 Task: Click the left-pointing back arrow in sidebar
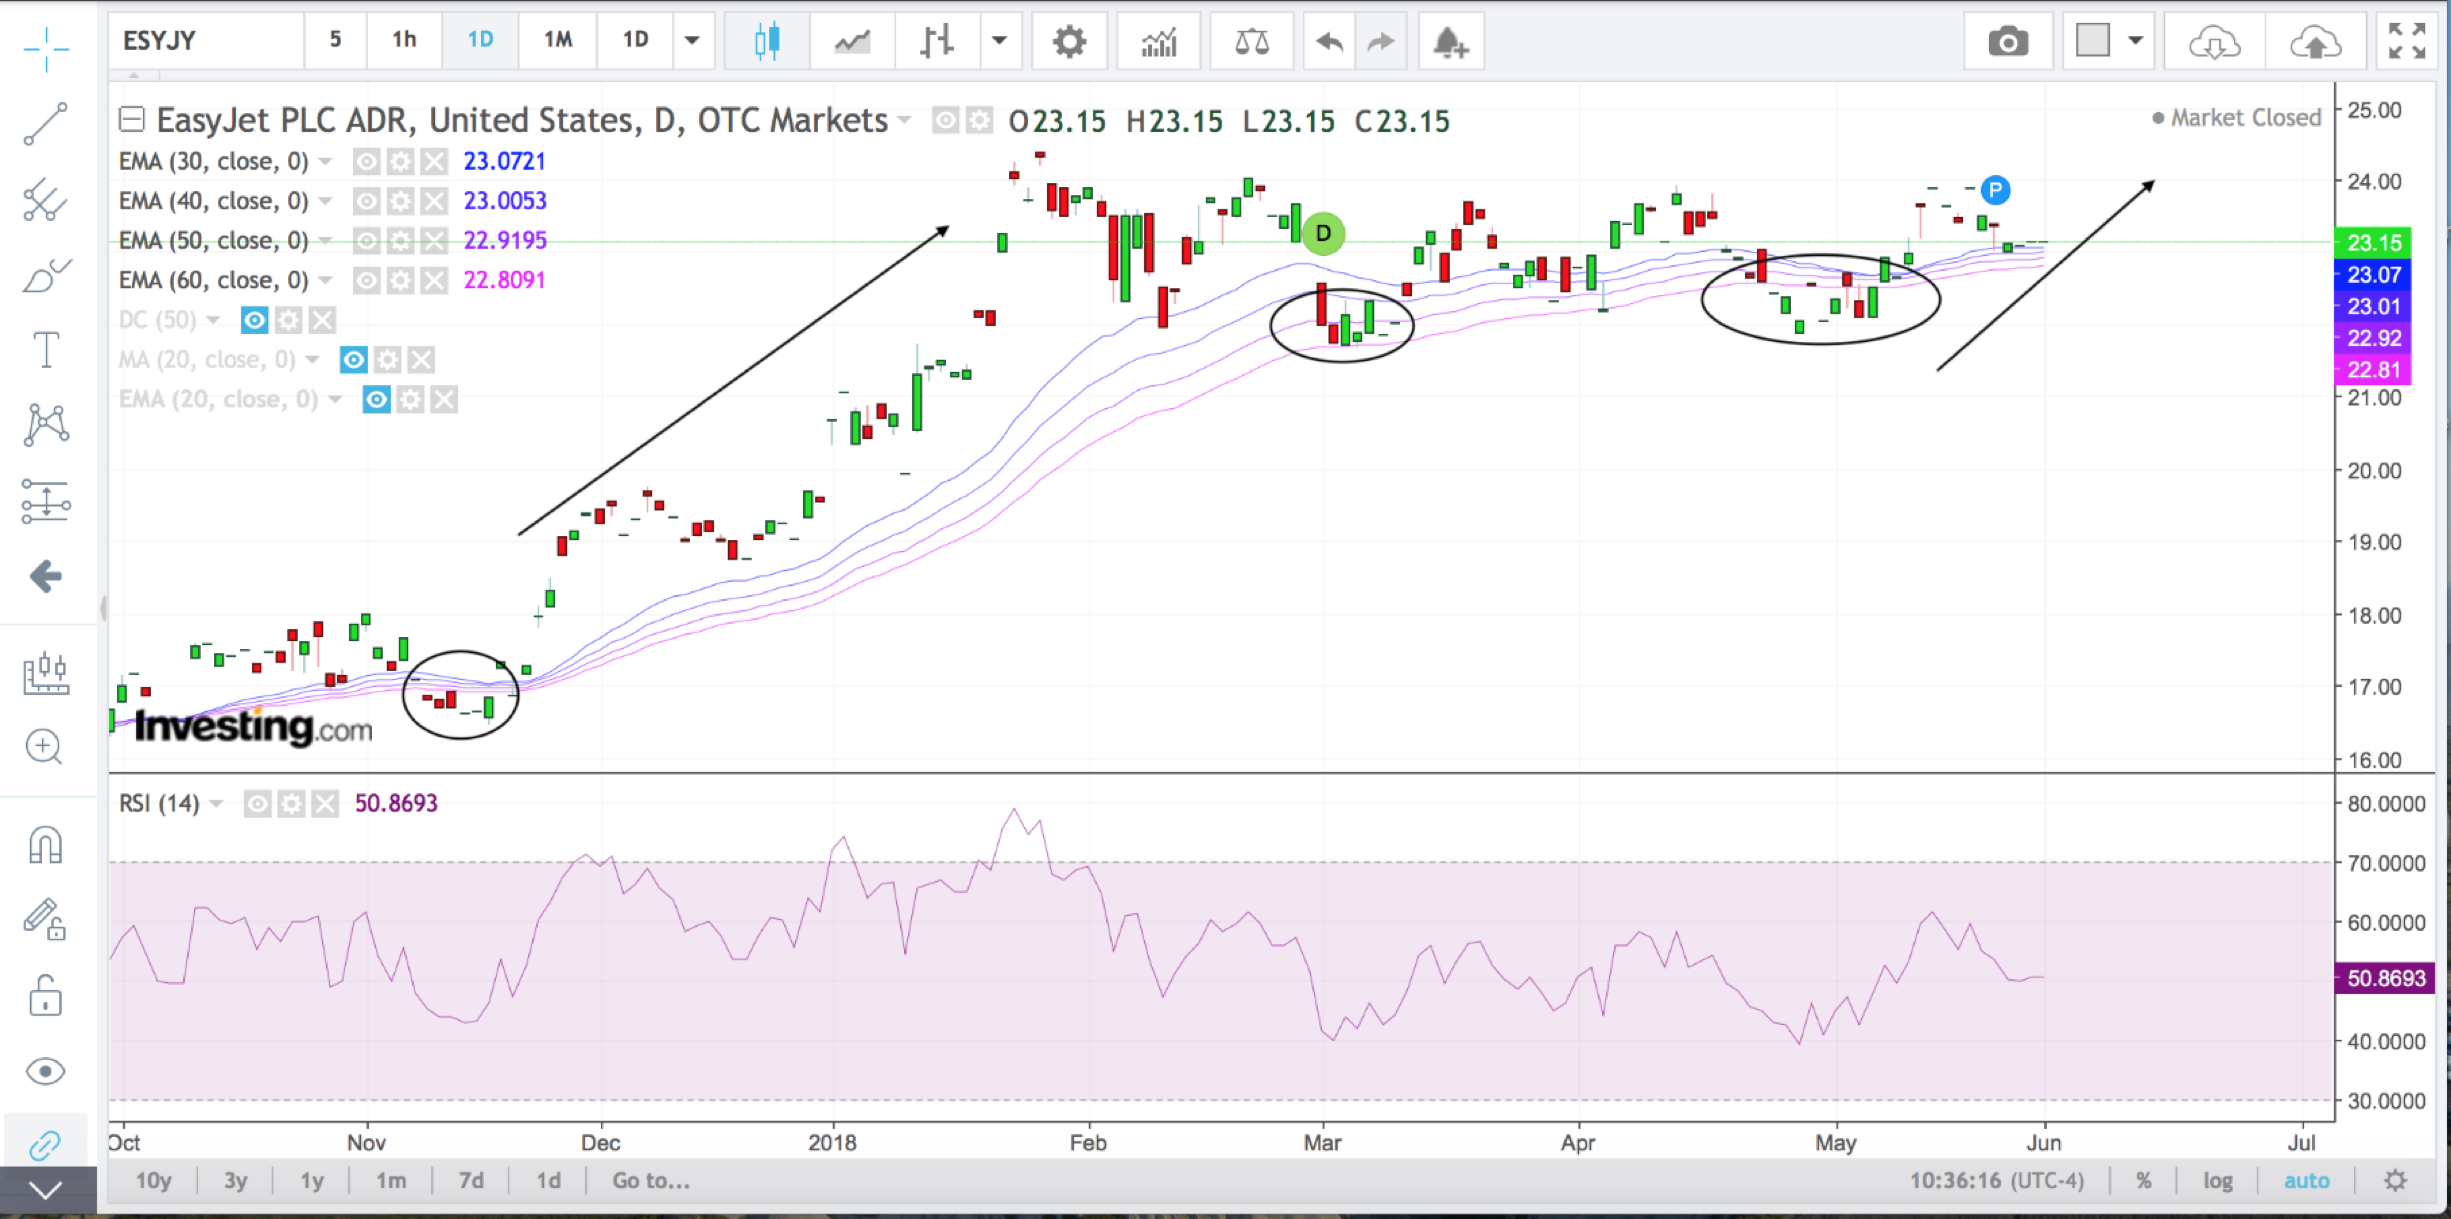46,576
